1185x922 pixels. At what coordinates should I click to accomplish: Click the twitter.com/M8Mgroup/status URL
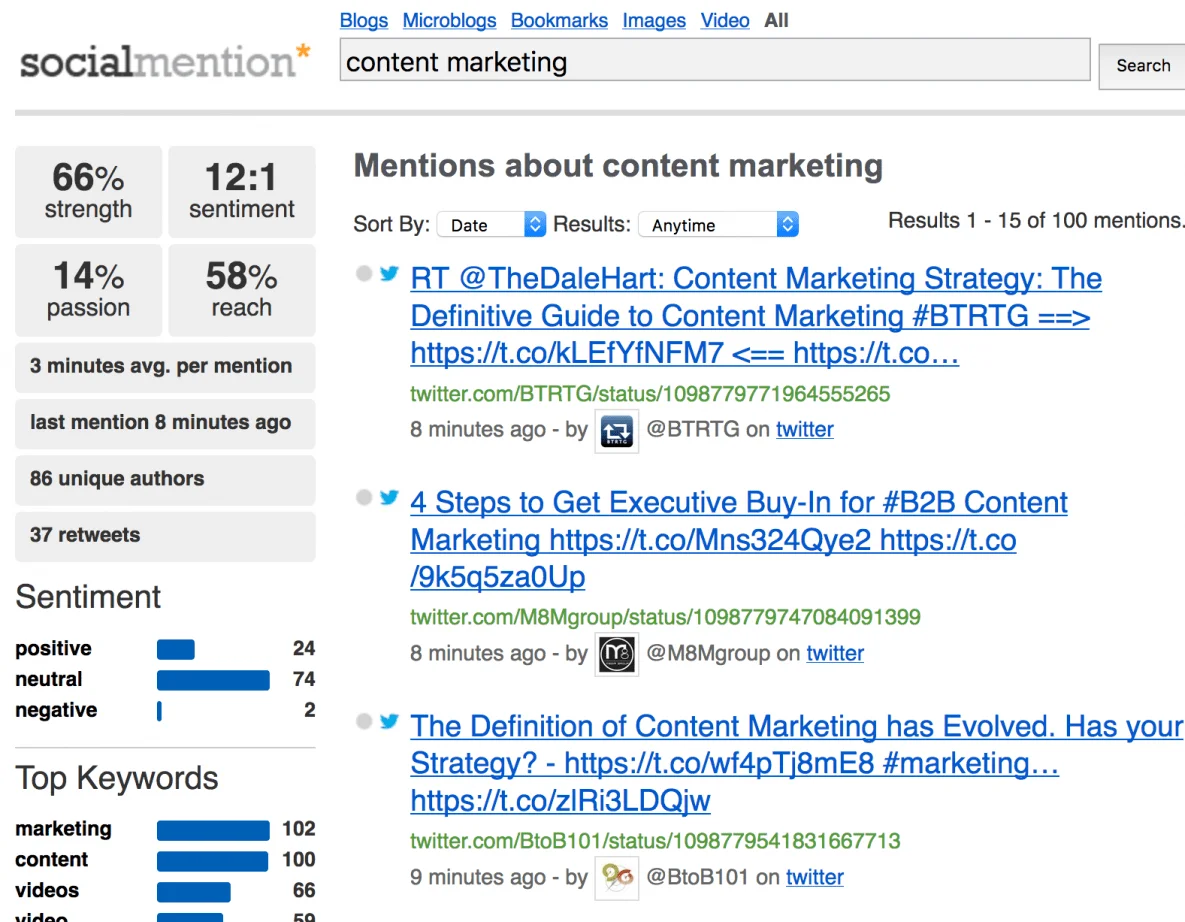point(665,617)
